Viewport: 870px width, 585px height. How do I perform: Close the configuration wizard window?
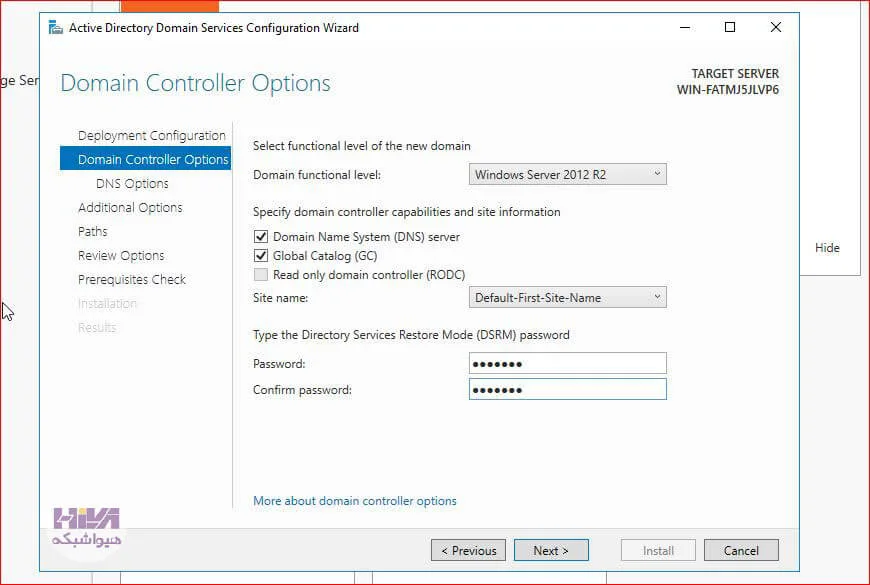coord(776,27)
